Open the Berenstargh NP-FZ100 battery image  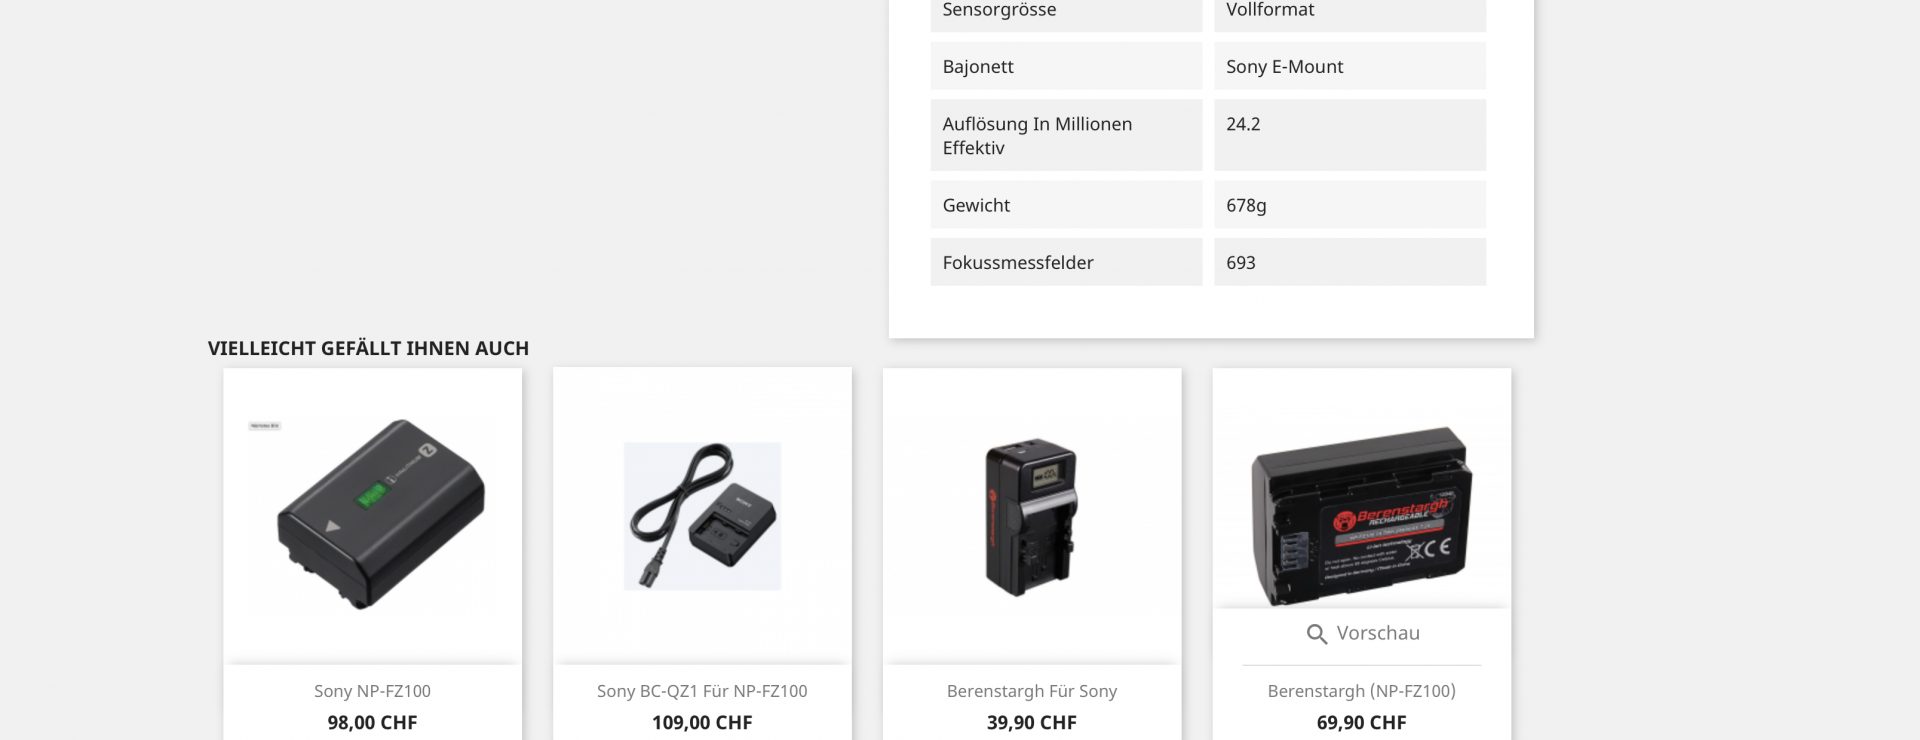[1361, 516]
